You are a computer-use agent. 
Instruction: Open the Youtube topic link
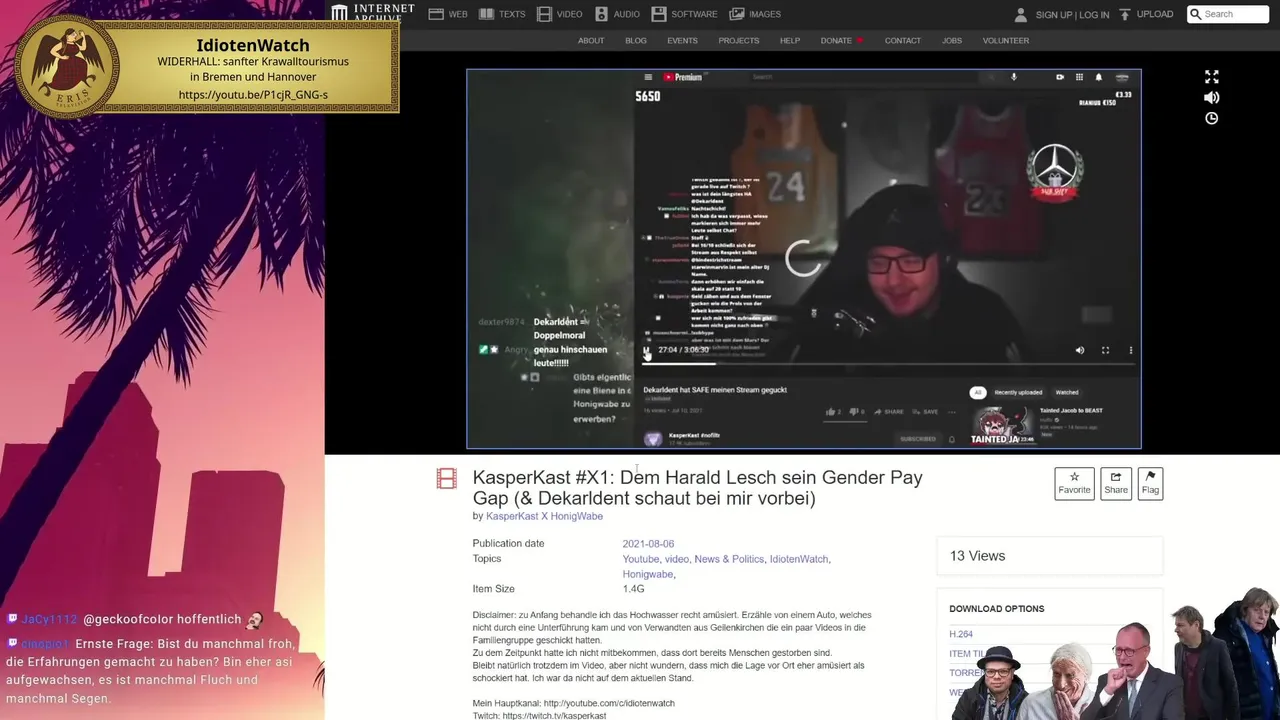pyautogui.click(x=641, y=559)
